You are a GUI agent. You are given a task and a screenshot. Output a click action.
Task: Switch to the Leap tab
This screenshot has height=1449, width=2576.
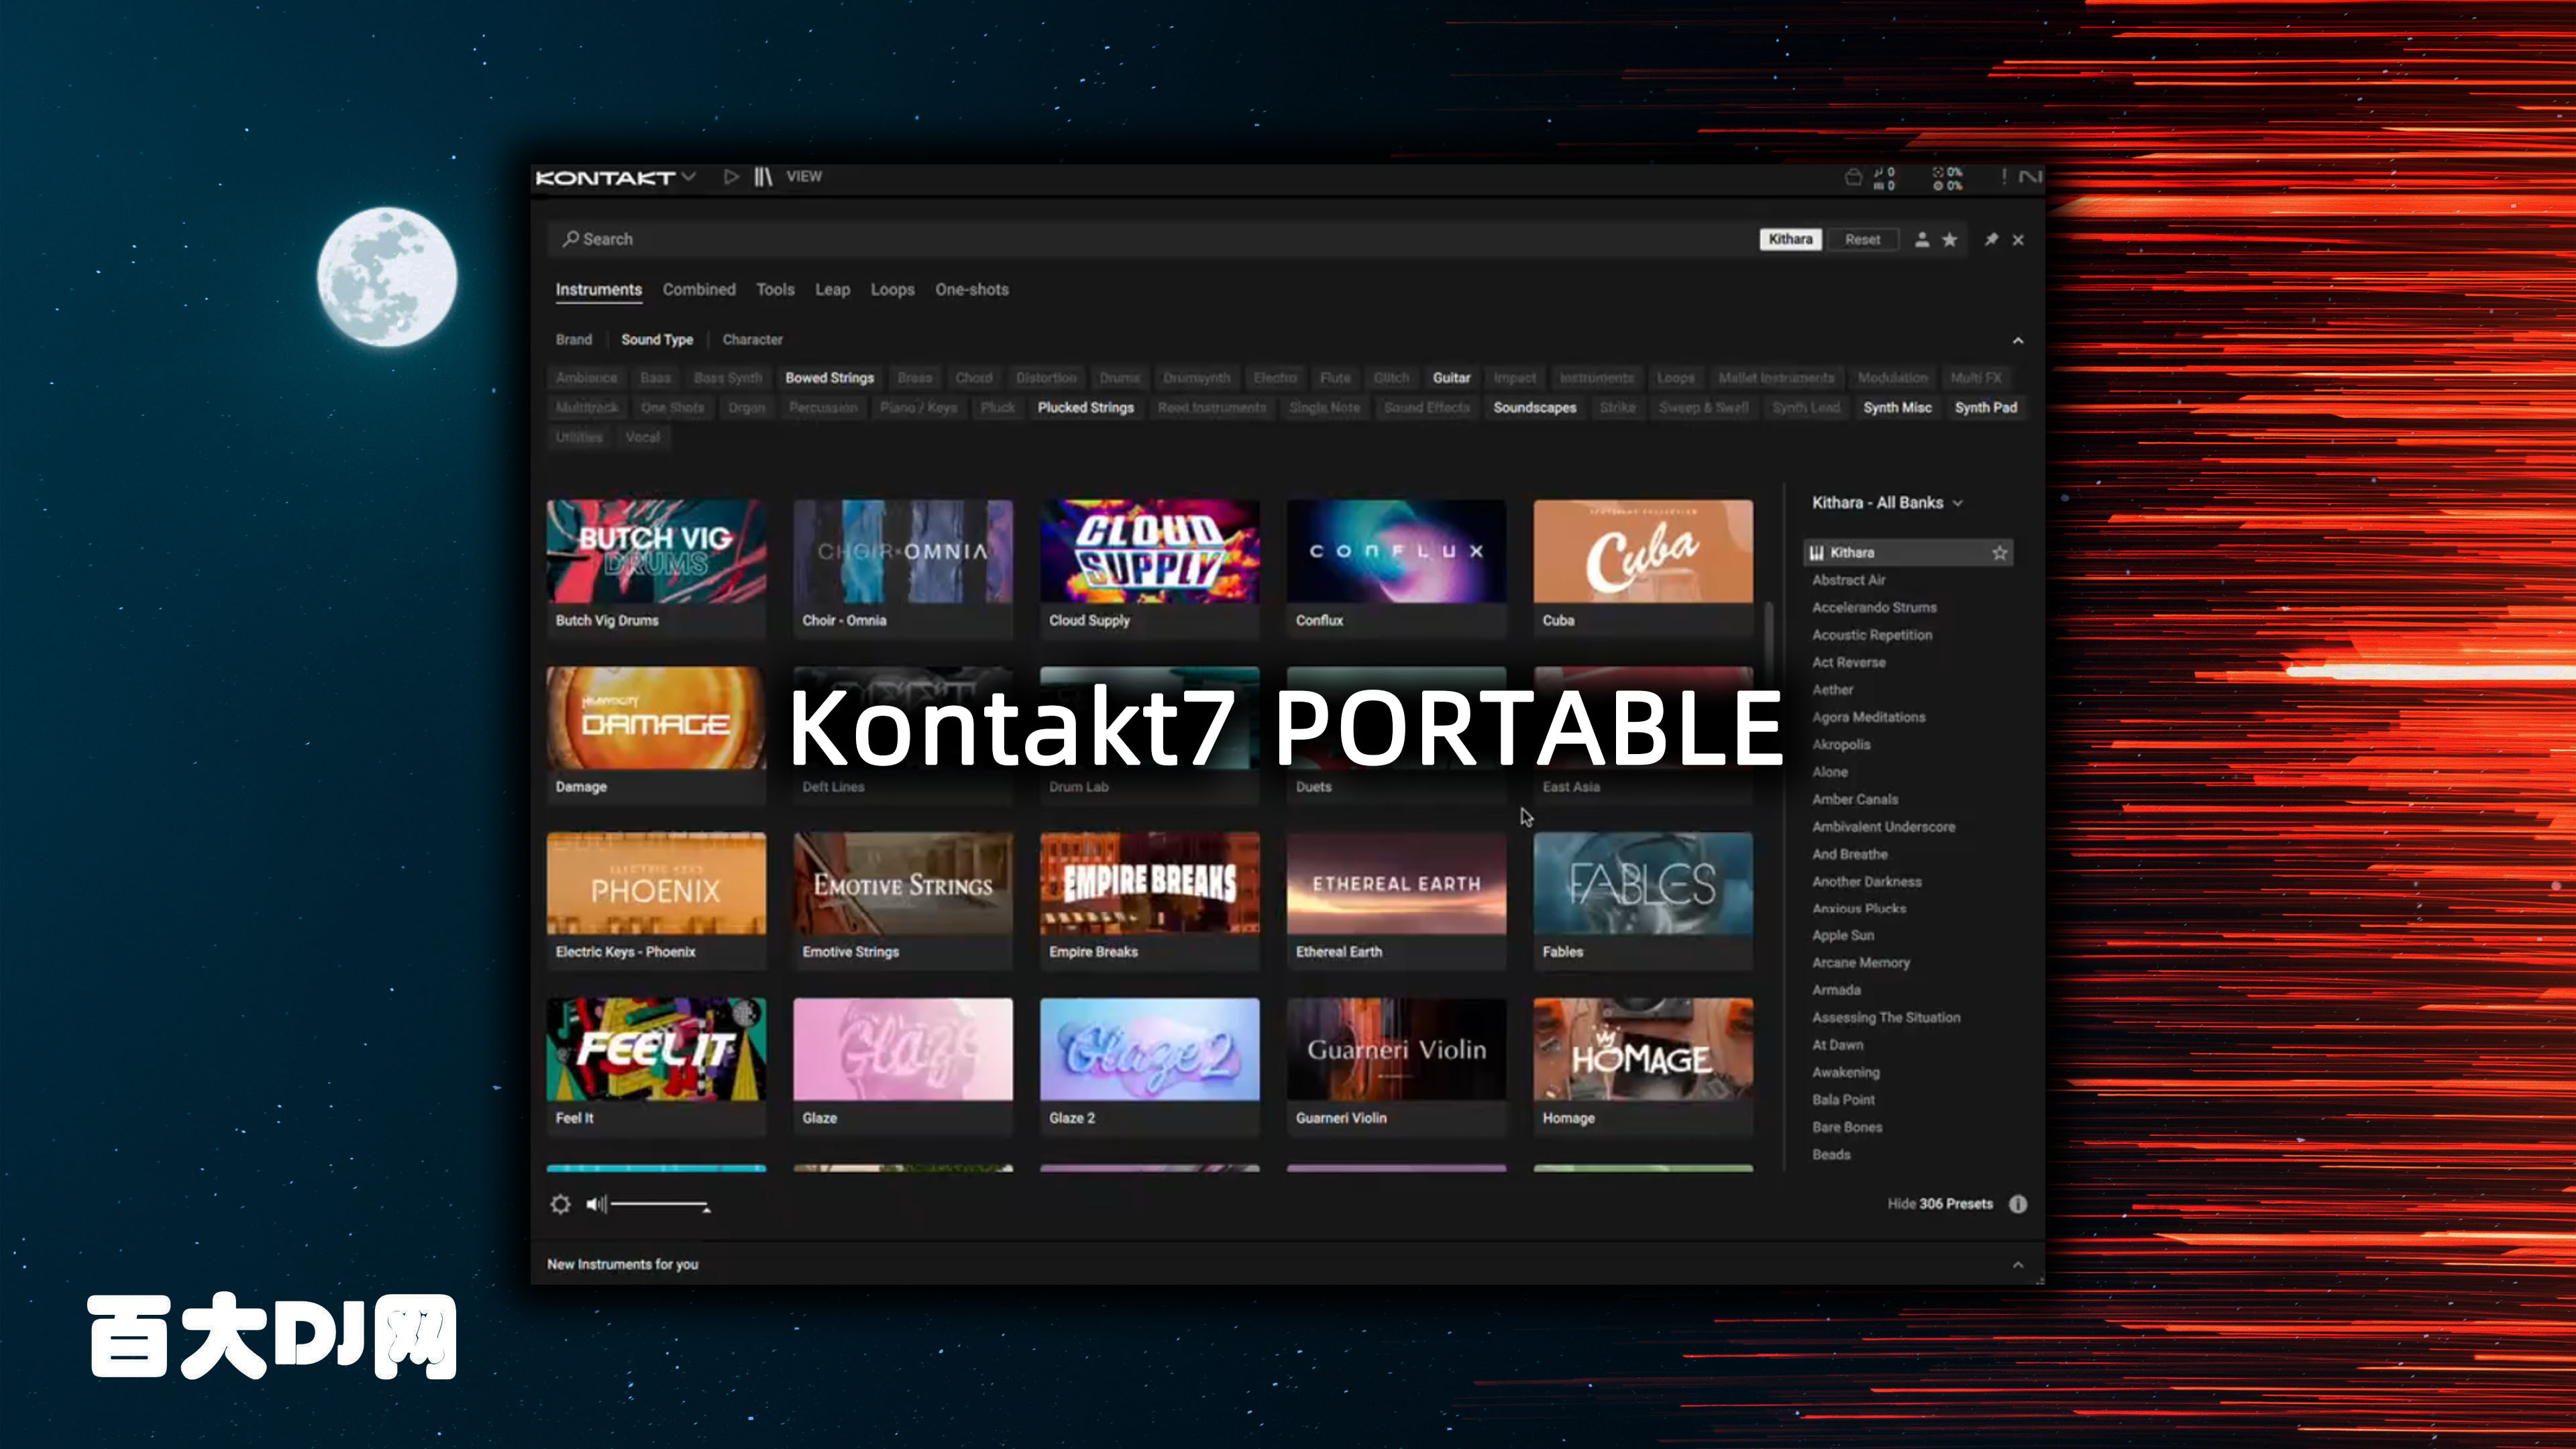click(x=832, y=289)
